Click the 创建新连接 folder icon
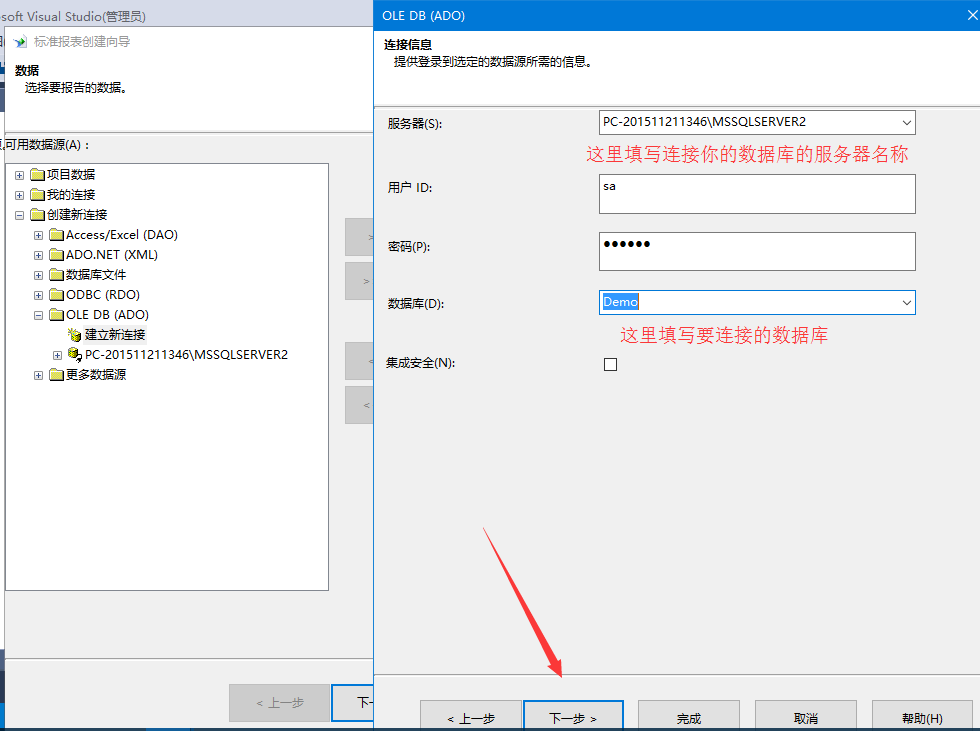 tap(38, 214)
